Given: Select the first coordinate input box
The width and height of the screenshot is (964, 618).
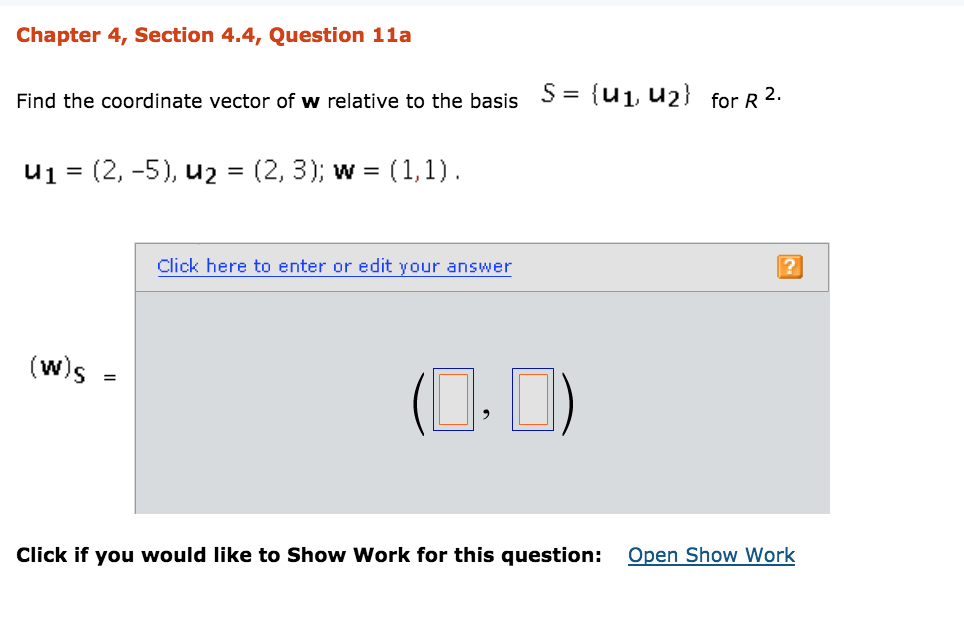Looking at the screenshot, I should (x=453, y=400).
